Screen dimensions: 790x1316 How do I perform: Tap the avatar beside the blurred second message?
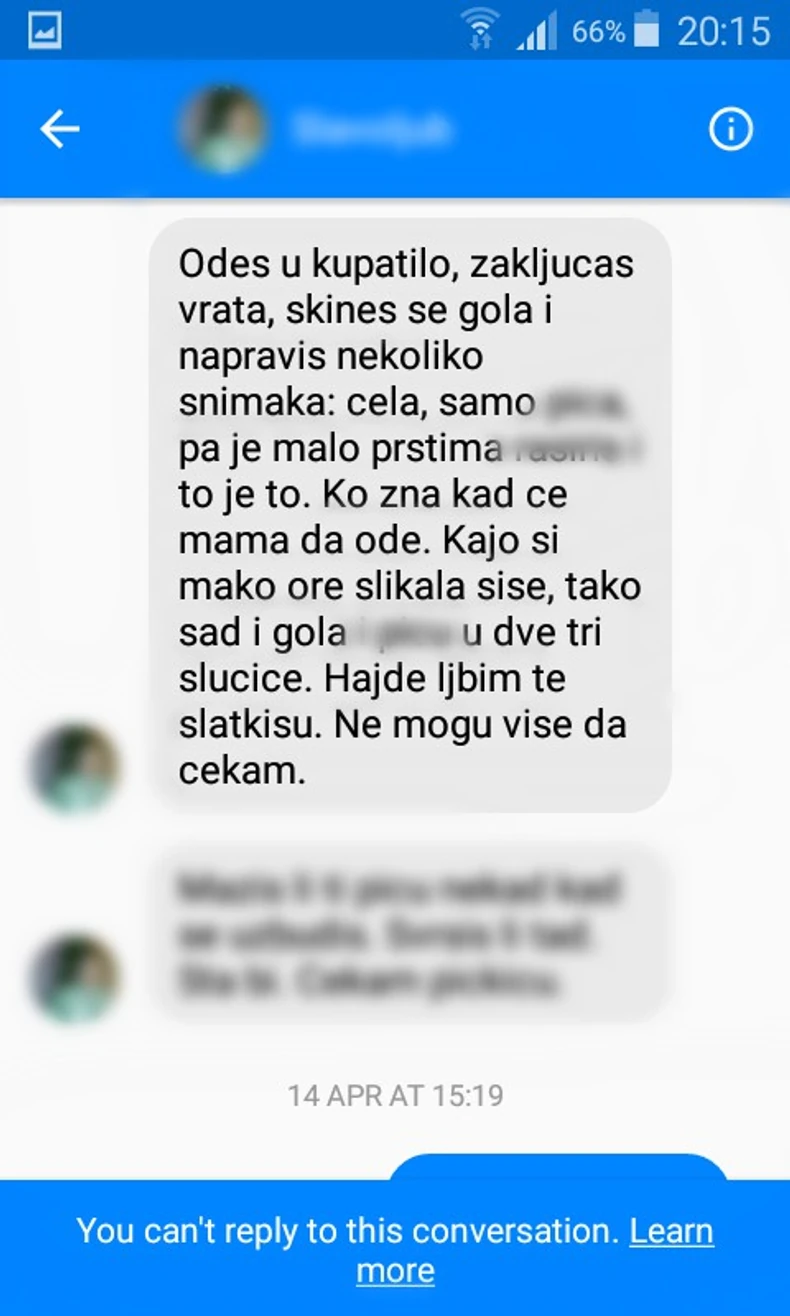tap(75, 979)
